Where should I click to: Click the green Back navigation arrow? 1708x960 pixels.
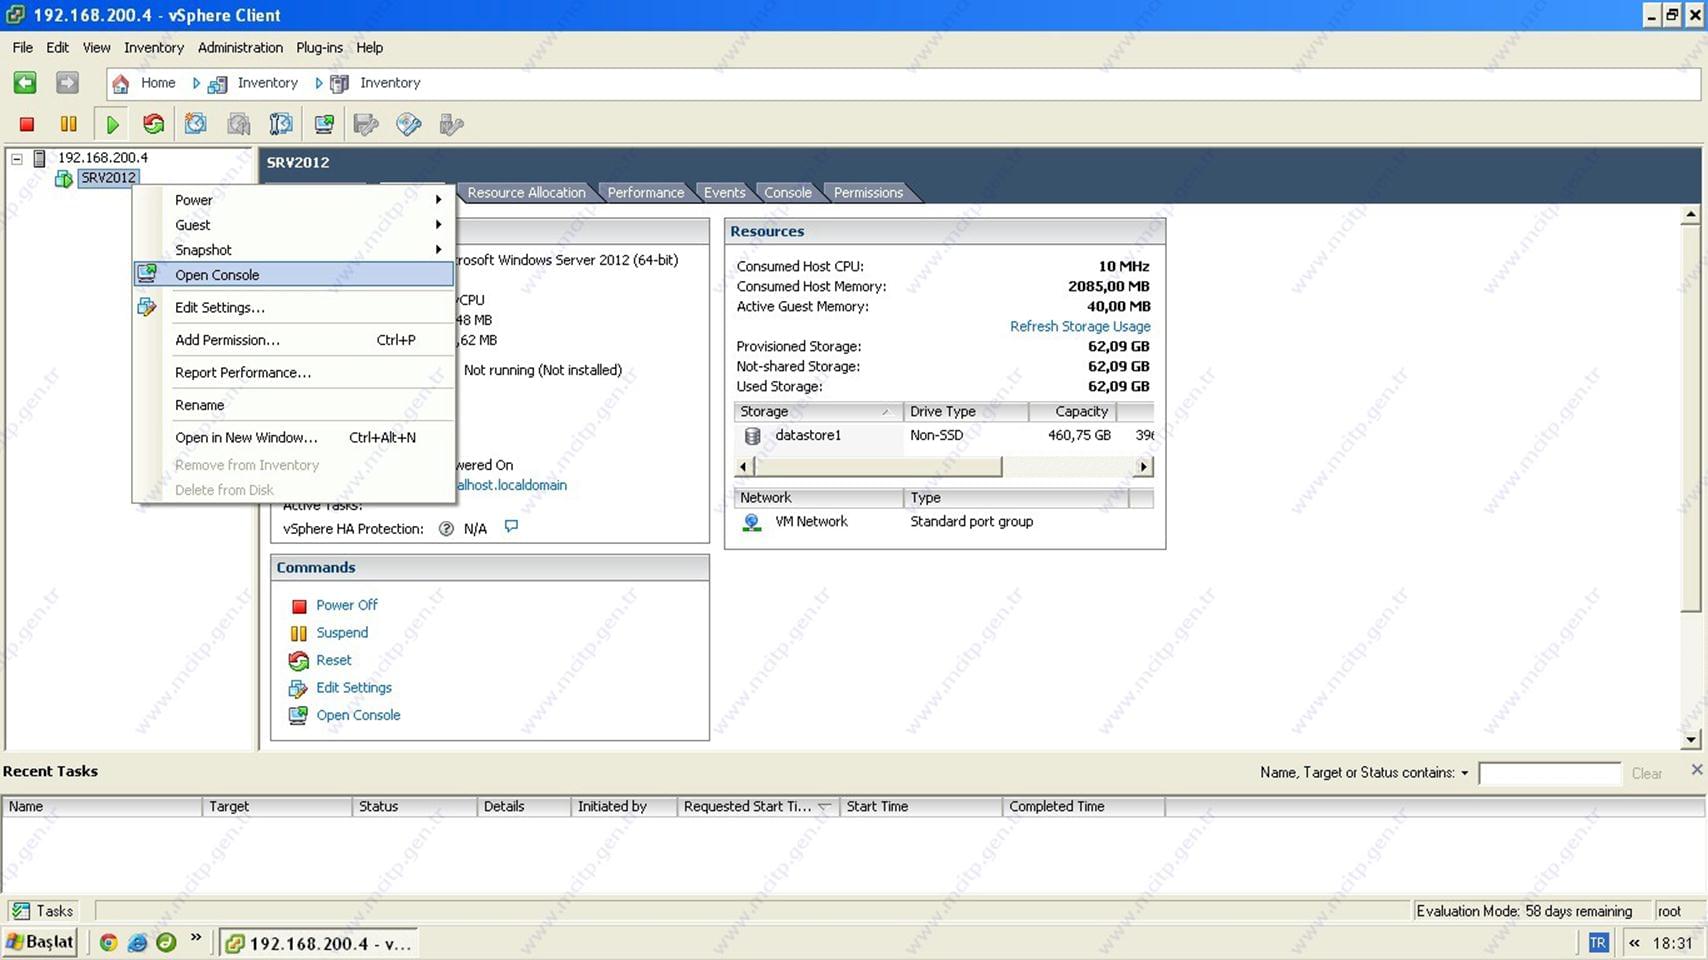coord(25,83)
